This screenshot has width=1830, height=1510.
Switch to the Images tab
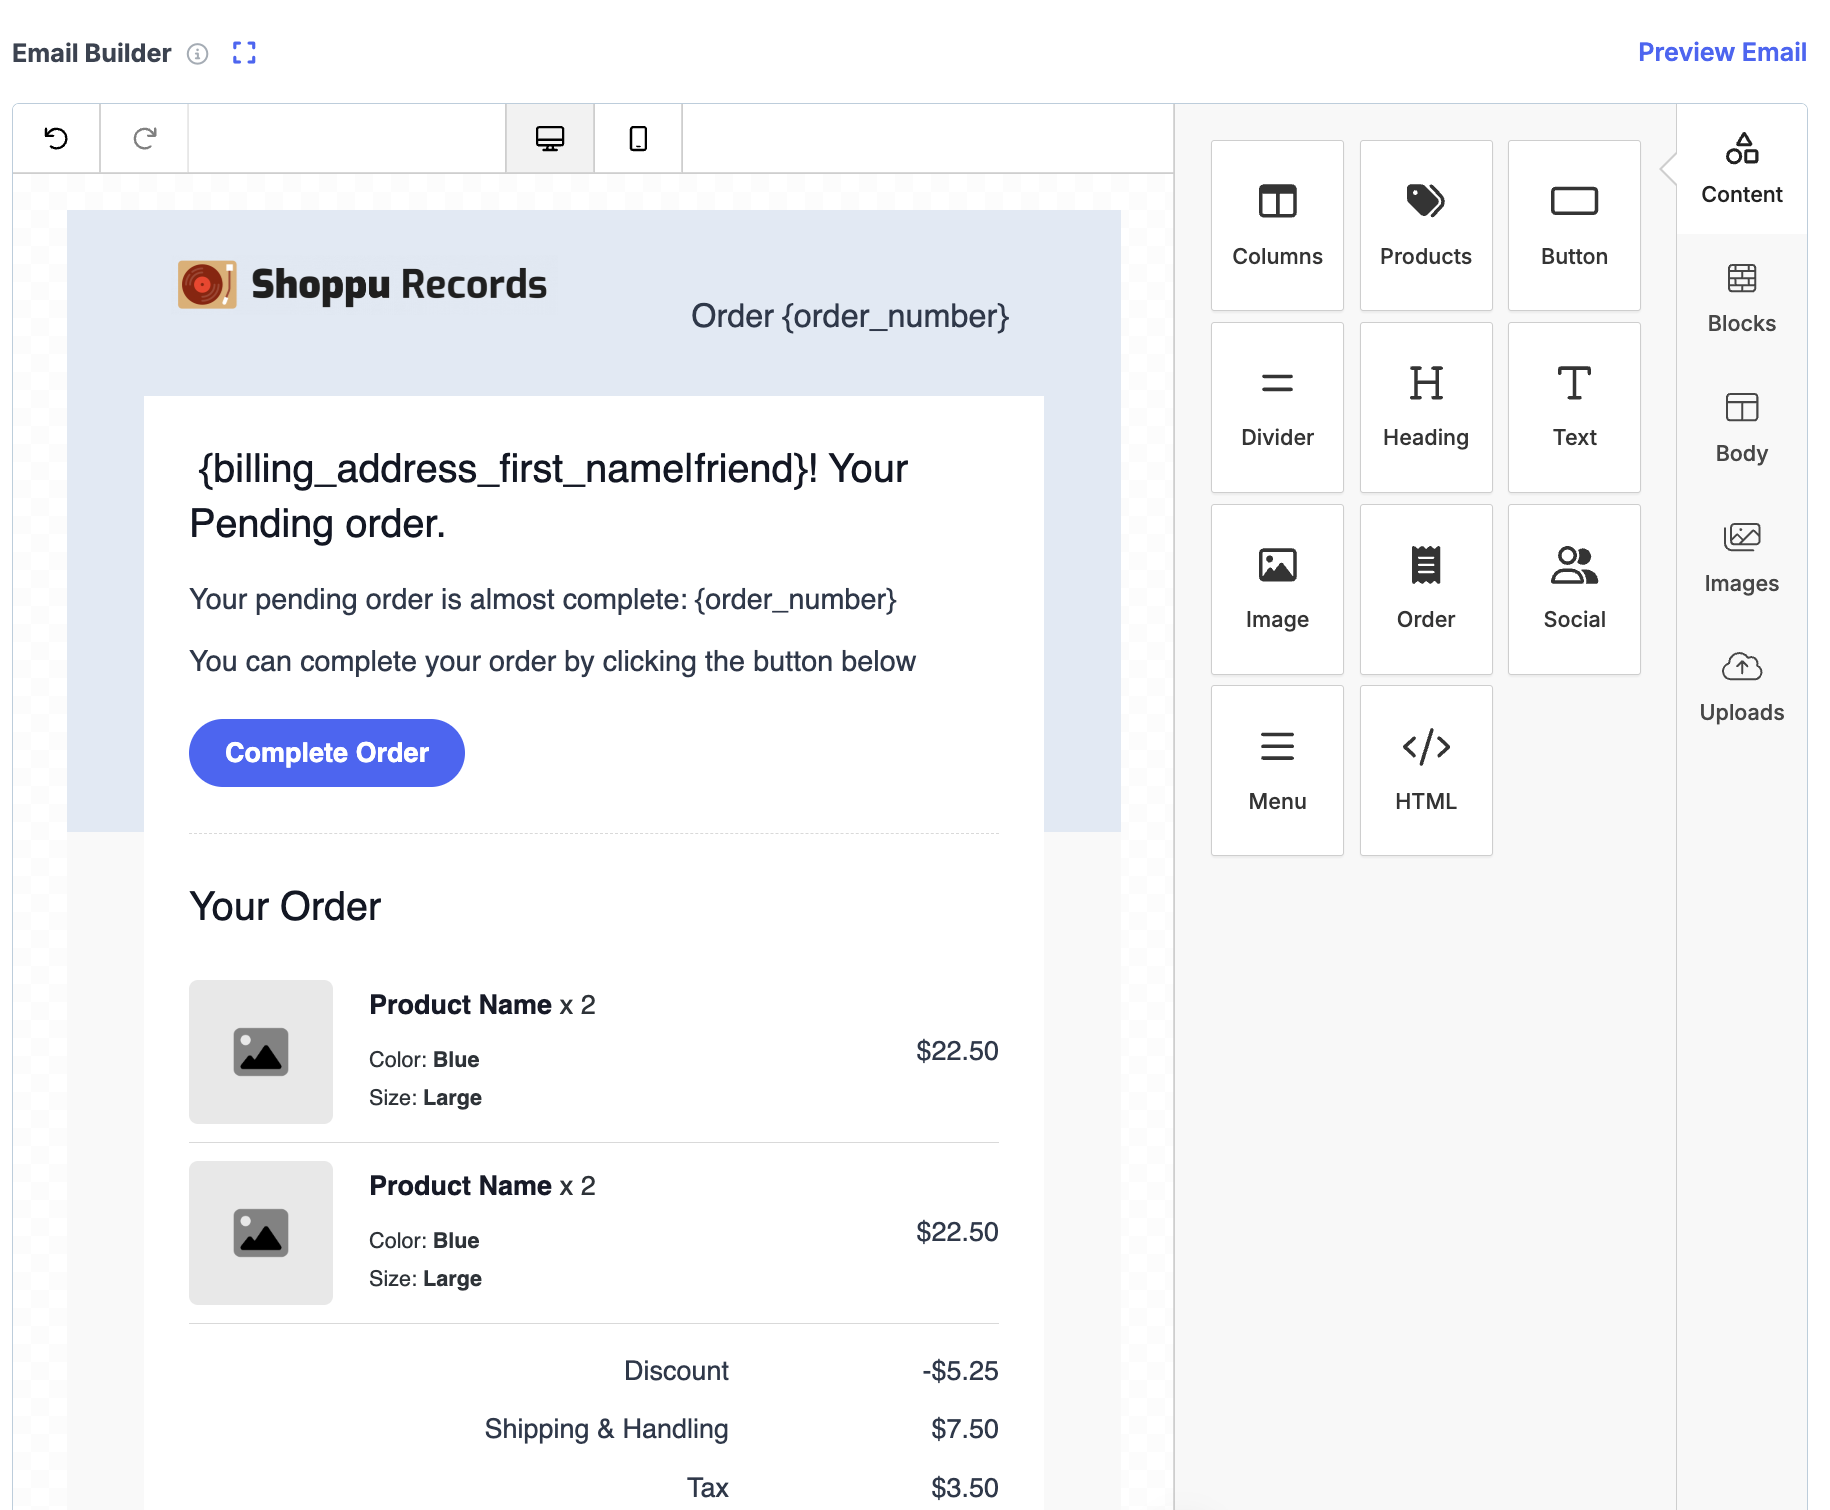coord(1742,558)
